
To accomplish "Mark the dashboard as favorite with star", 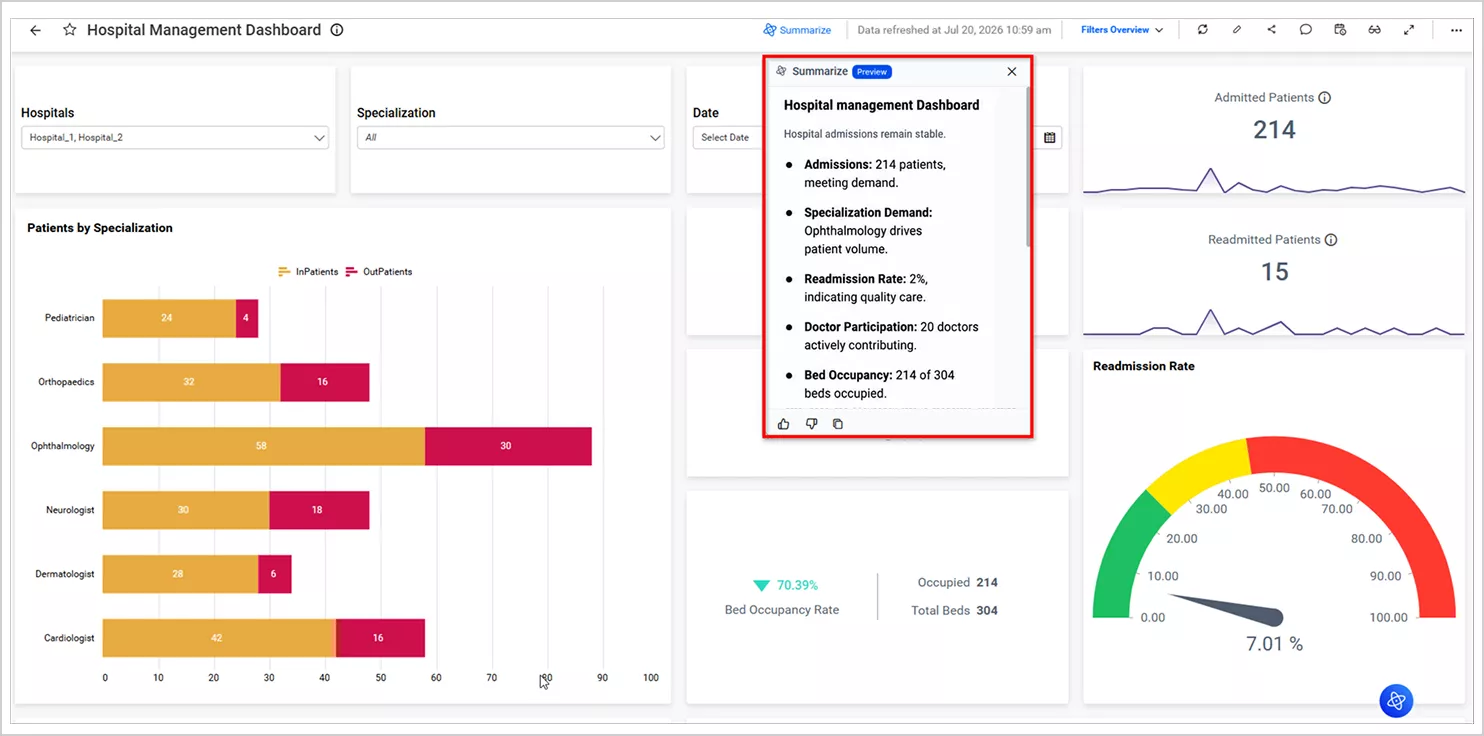I will 69,30.
